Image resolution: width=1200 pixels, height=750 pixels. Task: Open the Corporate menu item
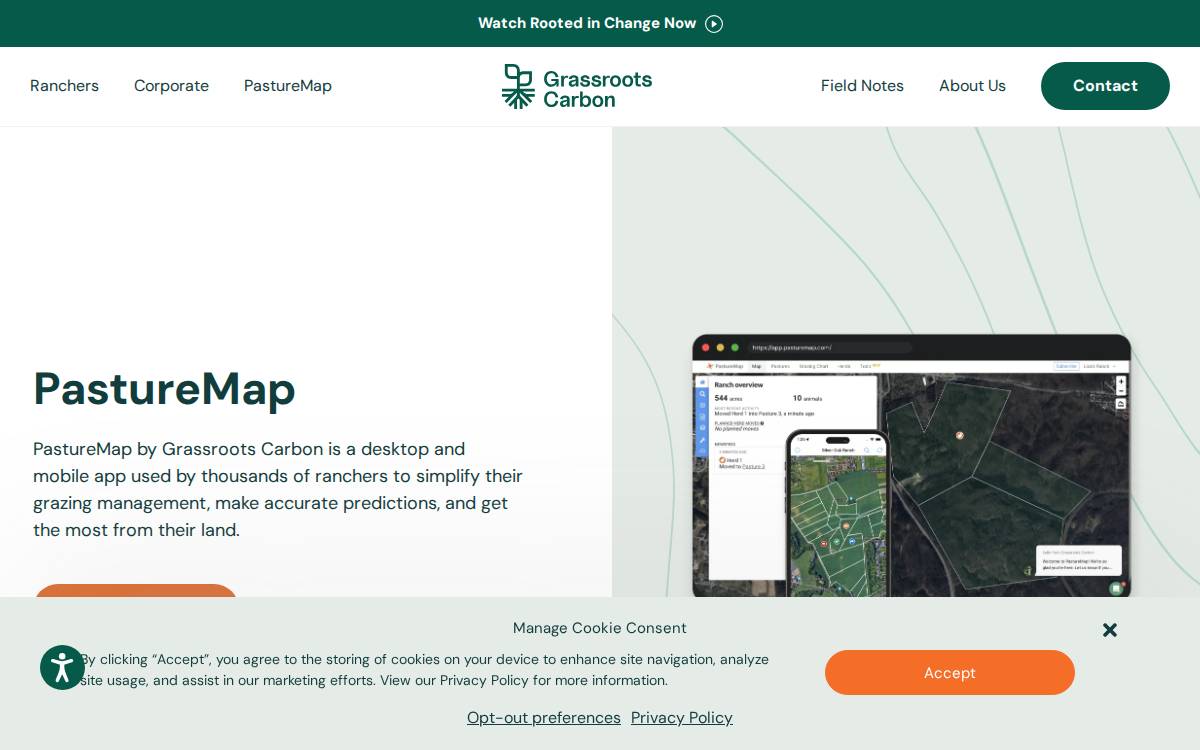tap(171, 86)
